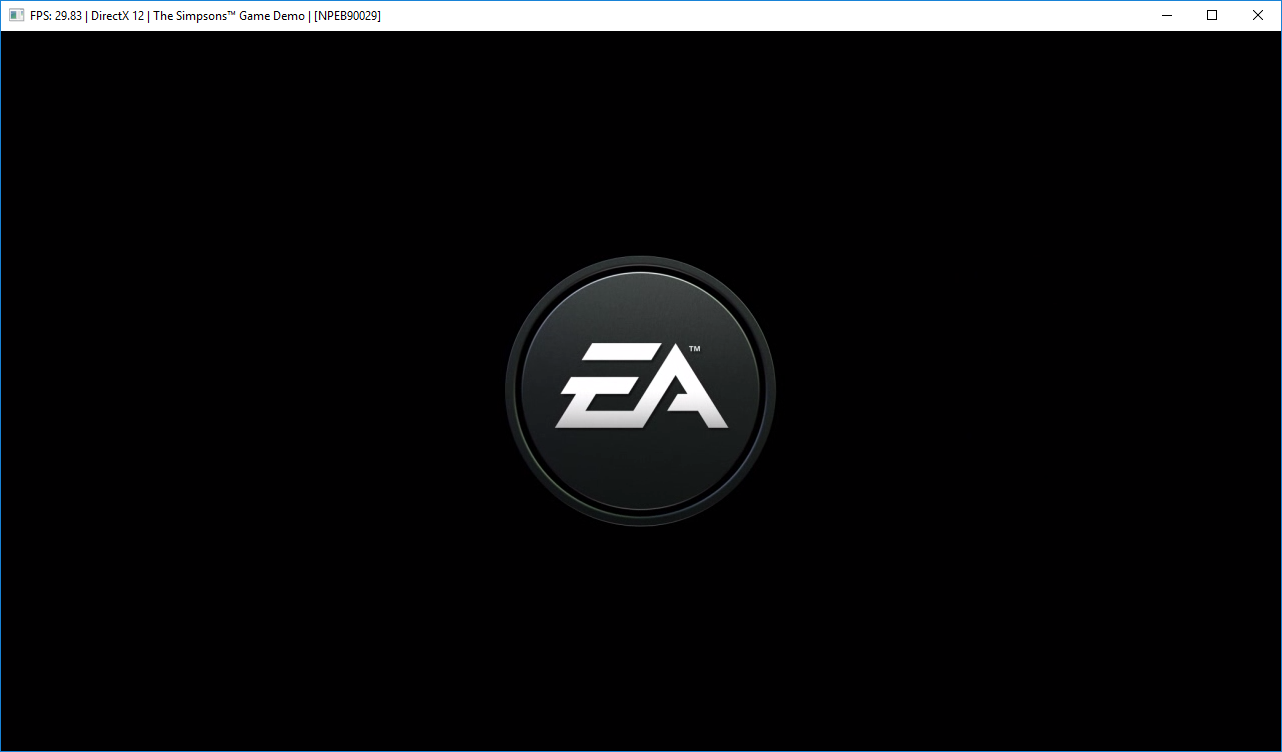Click the app icon in the title bar
This screenshot has width=1282, height=752.
[x=16, y=16]
